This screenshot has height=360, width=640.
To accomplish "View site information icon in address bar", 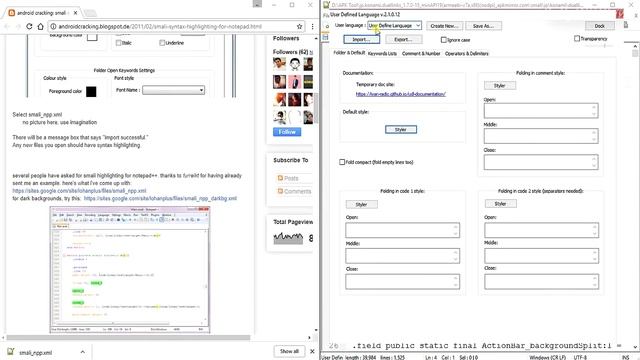I will tap(53, 26).
